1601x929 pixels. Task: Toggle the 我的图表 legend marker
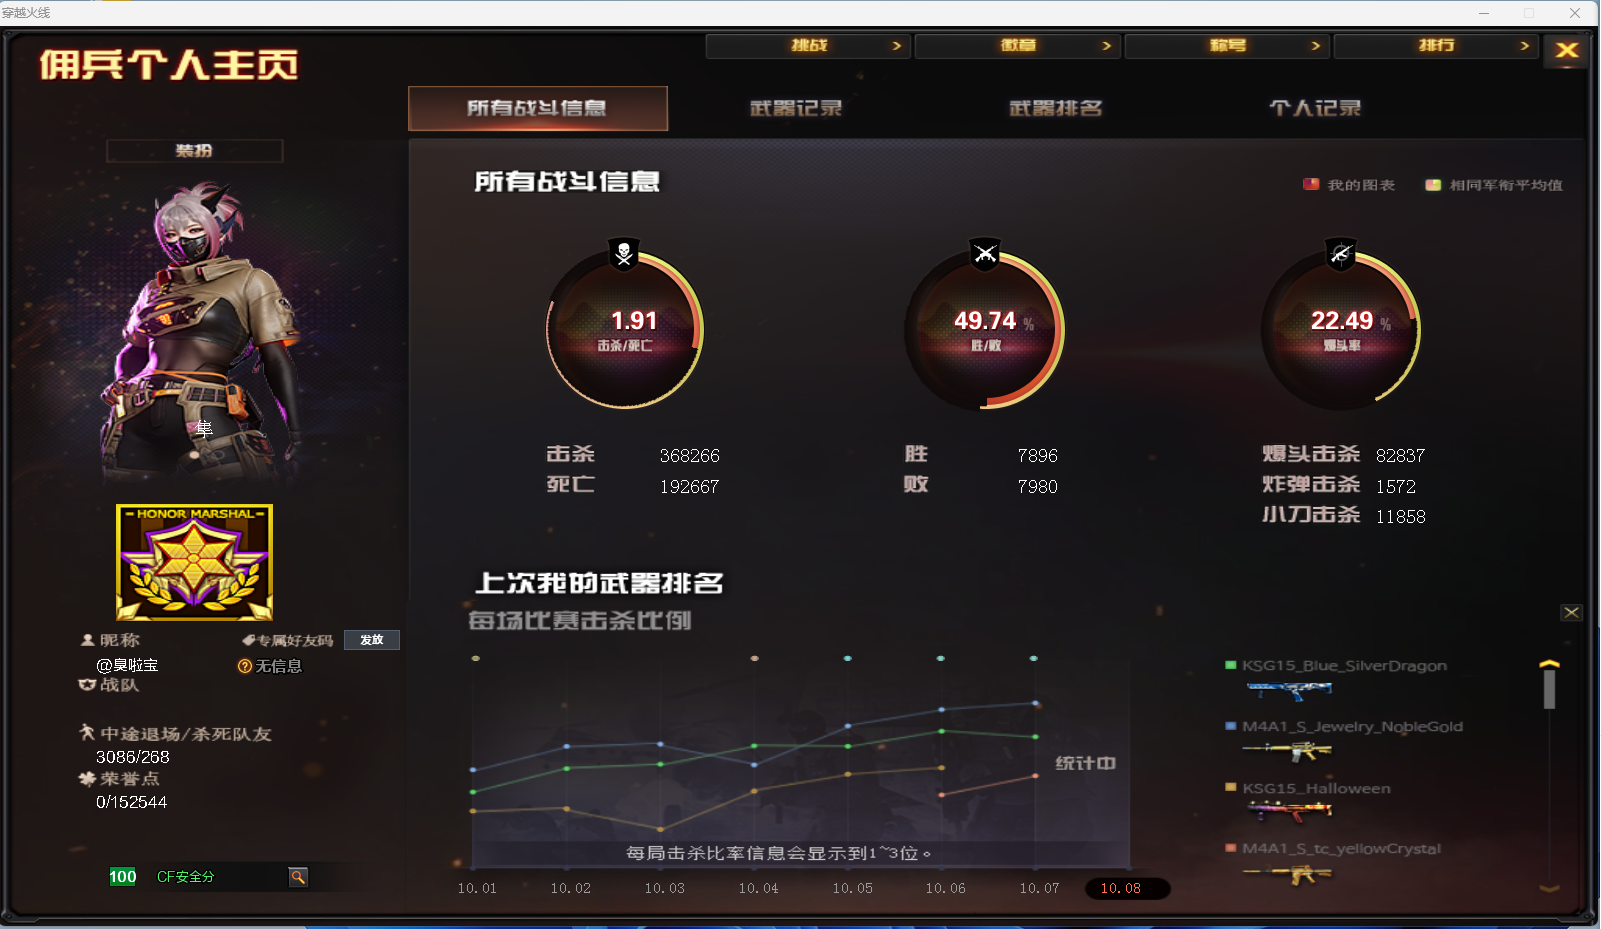pos(1311,185)
